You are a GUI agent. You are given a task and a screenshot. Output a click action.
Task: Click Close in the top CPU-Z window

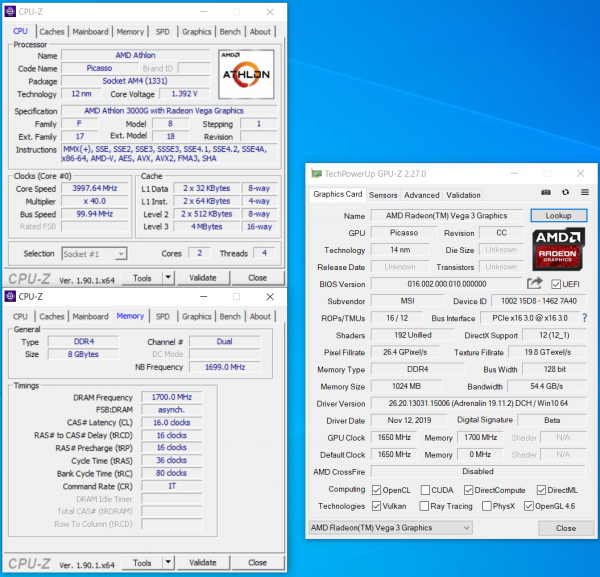[x=258, y=278]
